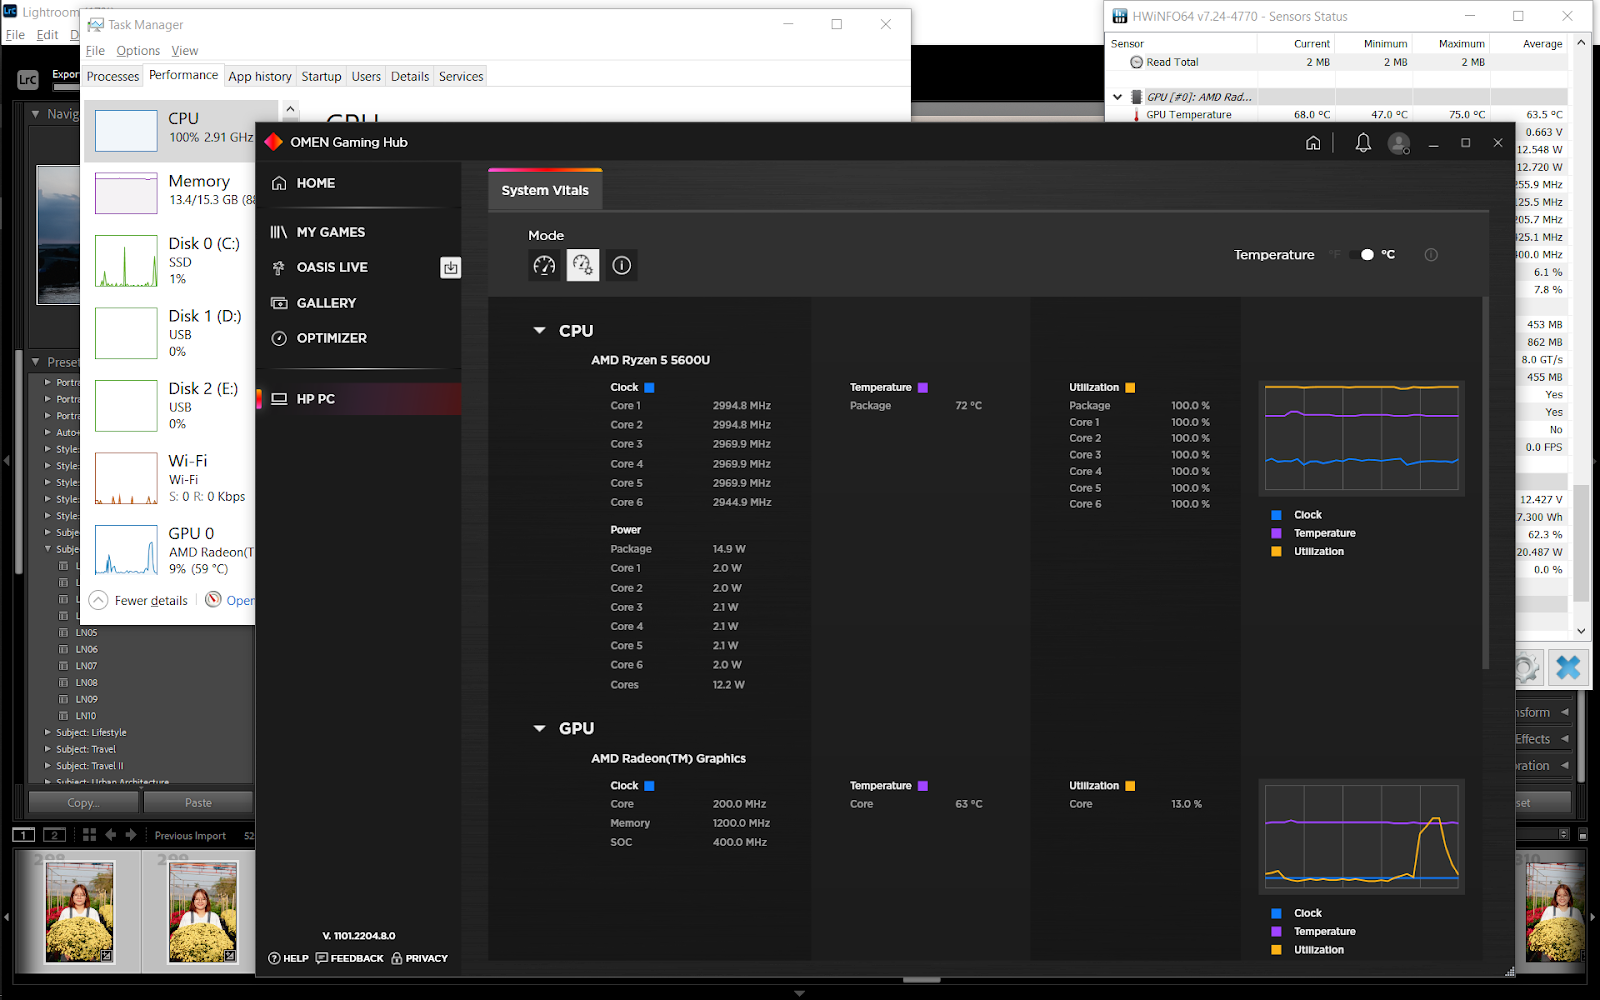Viewport: 1600px width, 1000px height.
Task: Click Lightroom Paste button
Action: point(198,802)
